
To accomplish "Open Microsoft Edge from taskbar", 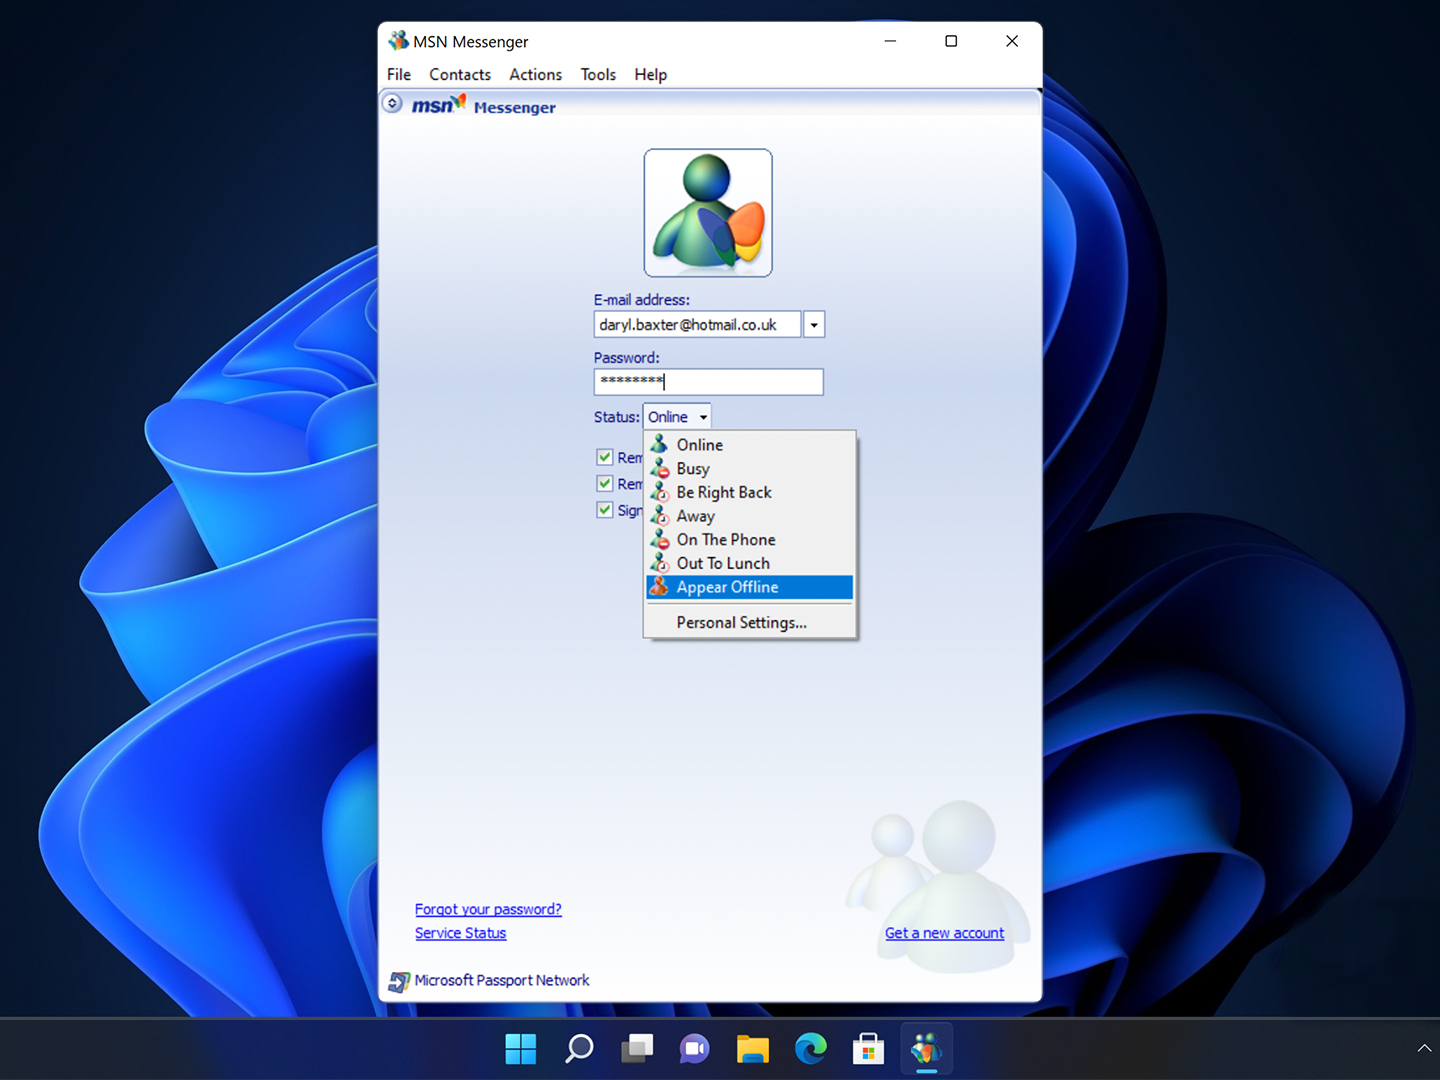I will [810, 1049].
